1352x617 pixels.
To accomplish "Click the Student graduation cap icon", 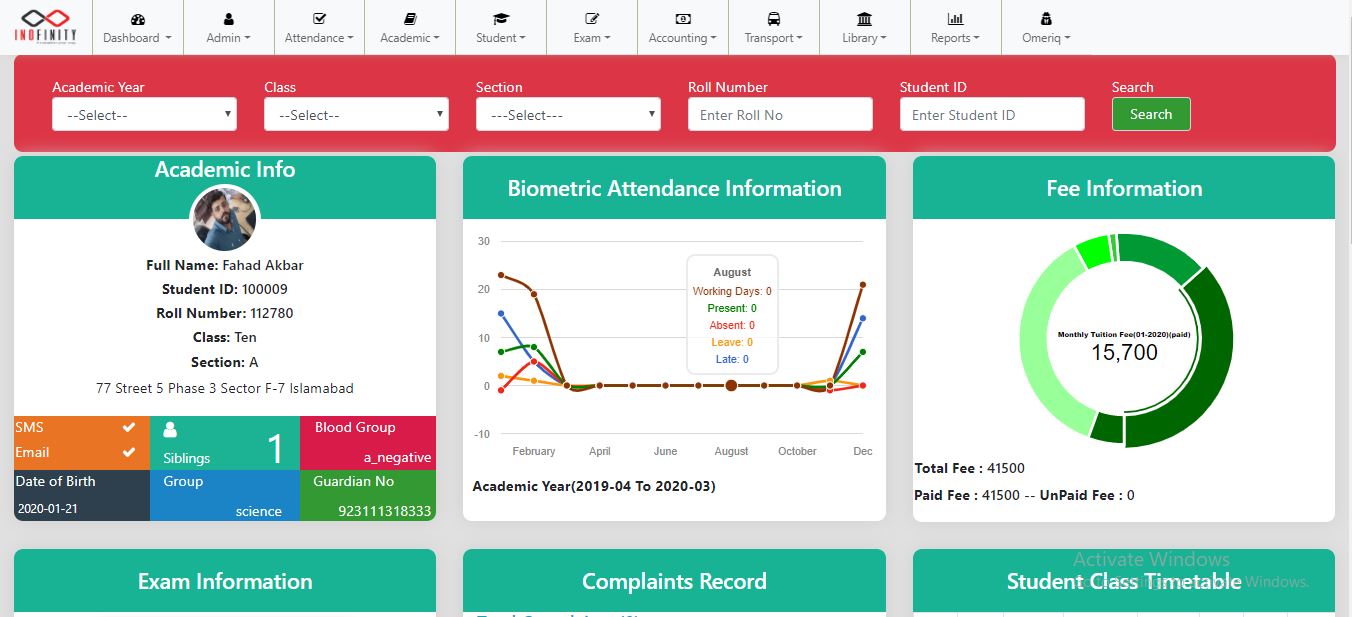I will [501, 19].
